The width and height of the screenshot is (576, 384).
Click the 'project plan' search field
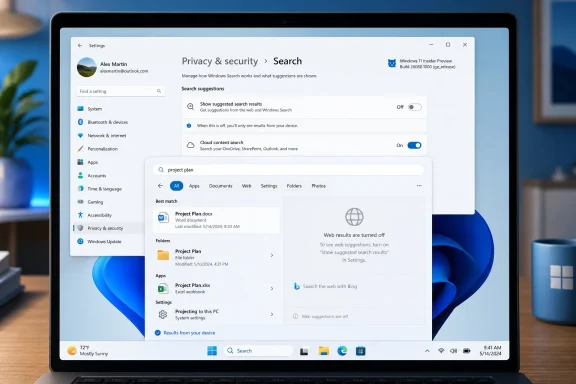tap(288, 170)
